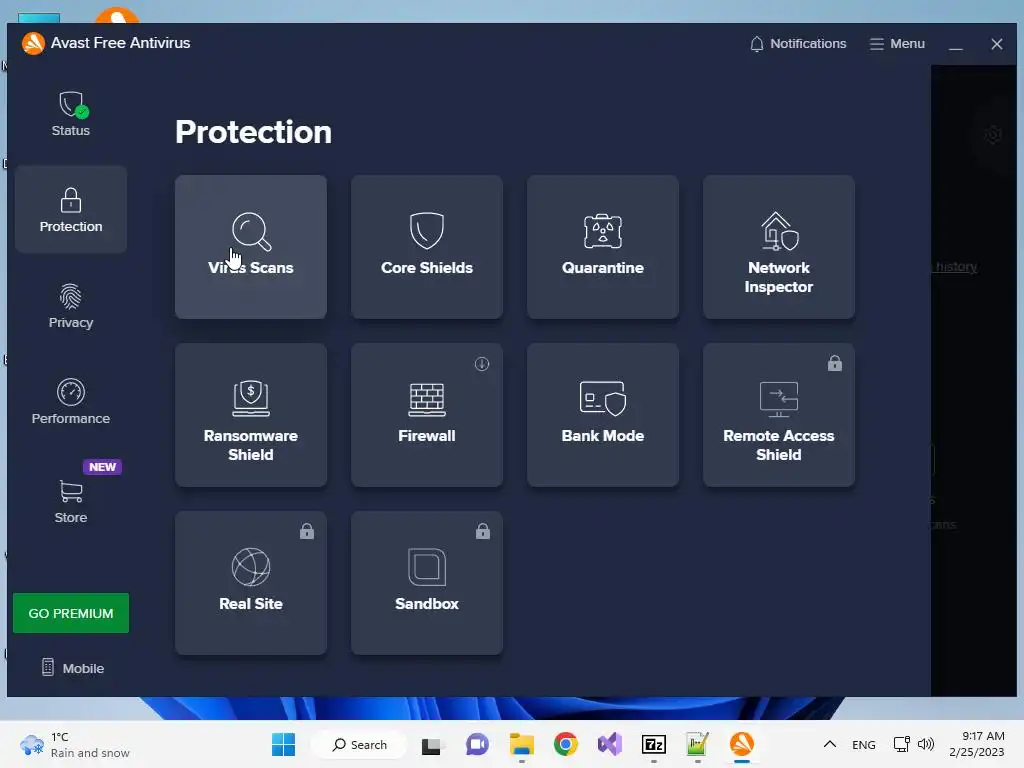Click the history link behind the panel
Viewport: 1024px width, 768px height.
955,266
